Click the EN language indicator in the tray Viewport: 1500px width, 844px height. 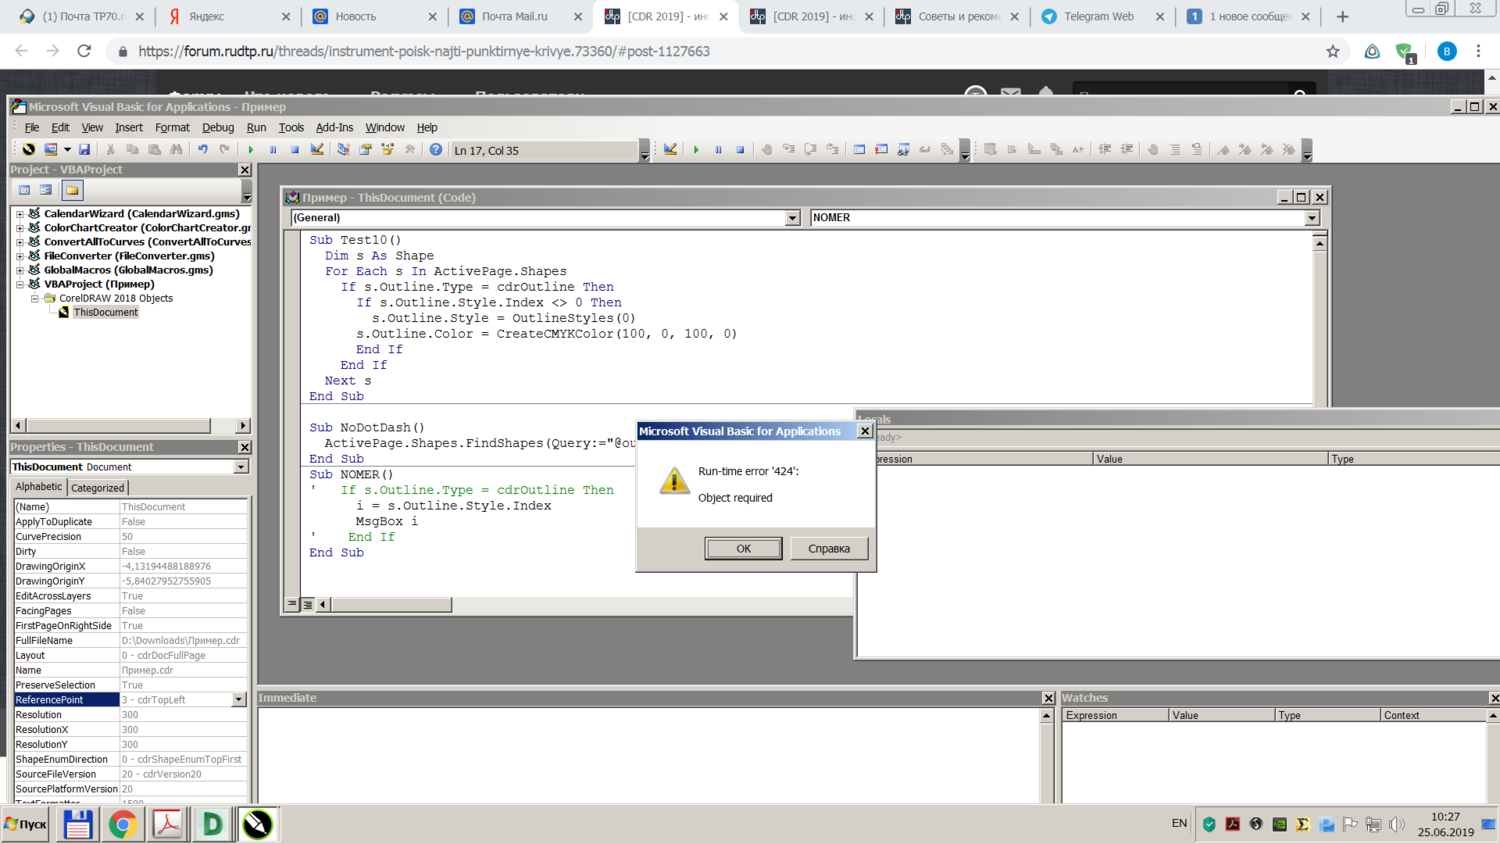1179,823
